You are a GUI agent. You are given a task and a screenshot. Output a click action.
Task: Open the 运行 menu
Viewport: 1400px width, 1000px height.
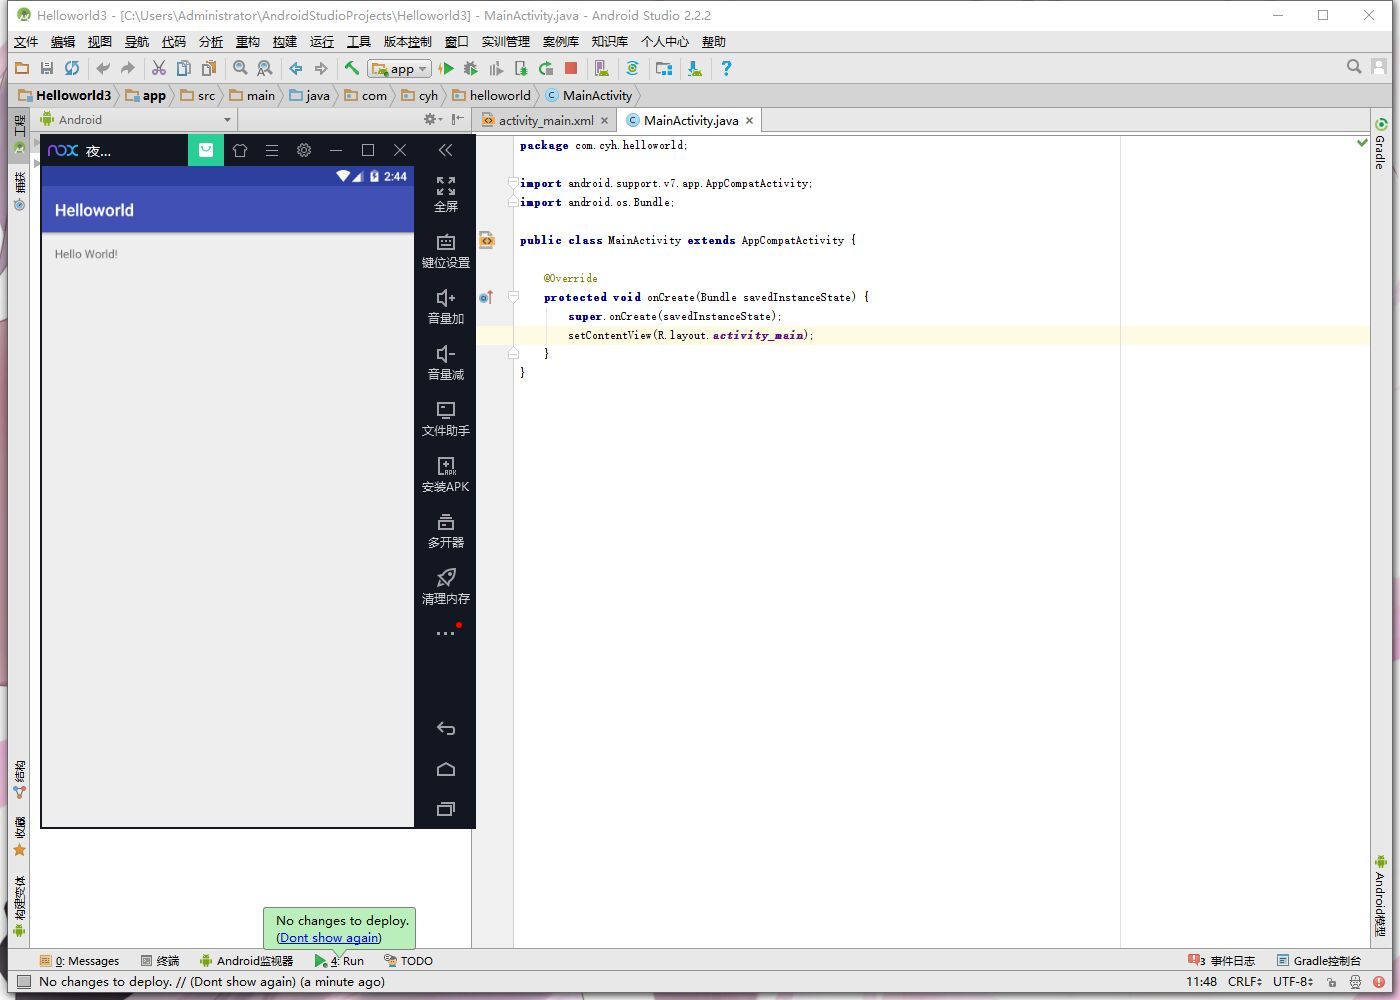pos(322,41)
